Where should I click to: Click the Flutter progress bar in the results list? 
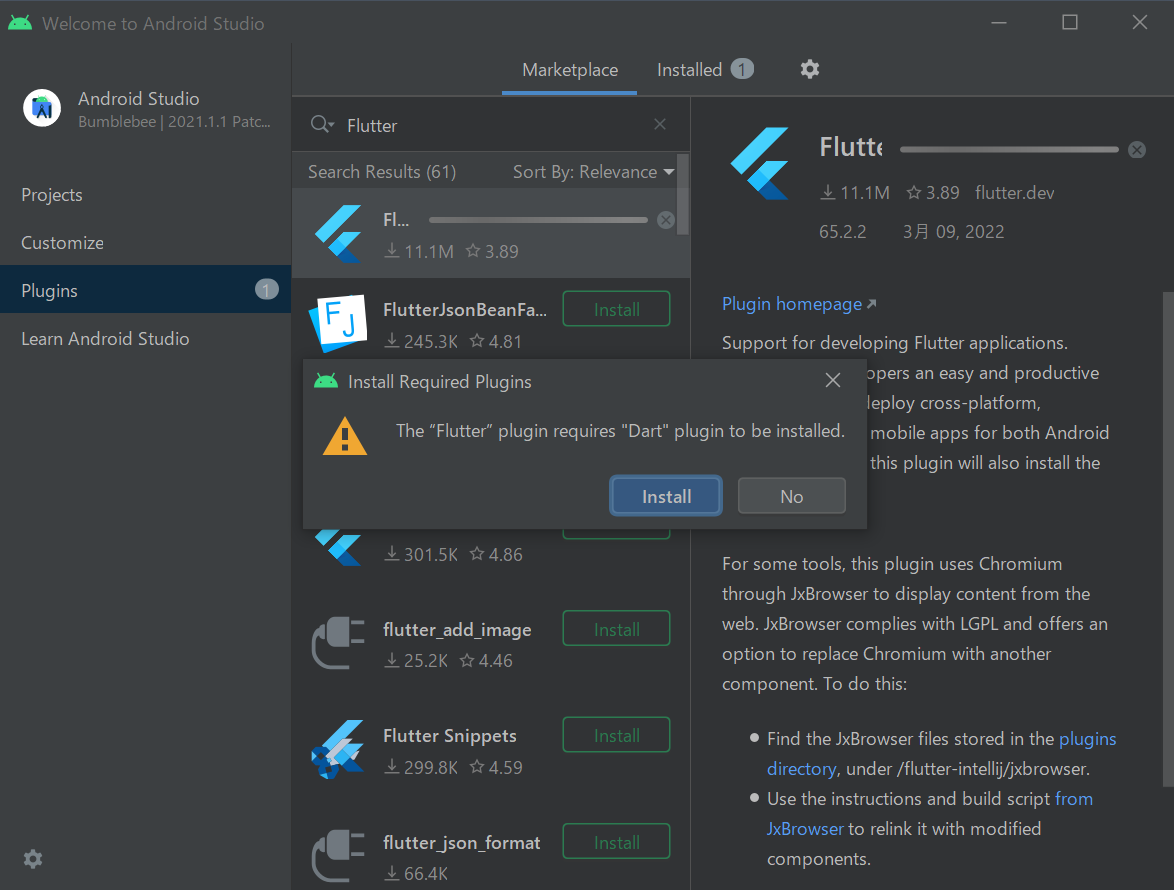[538, 220]
